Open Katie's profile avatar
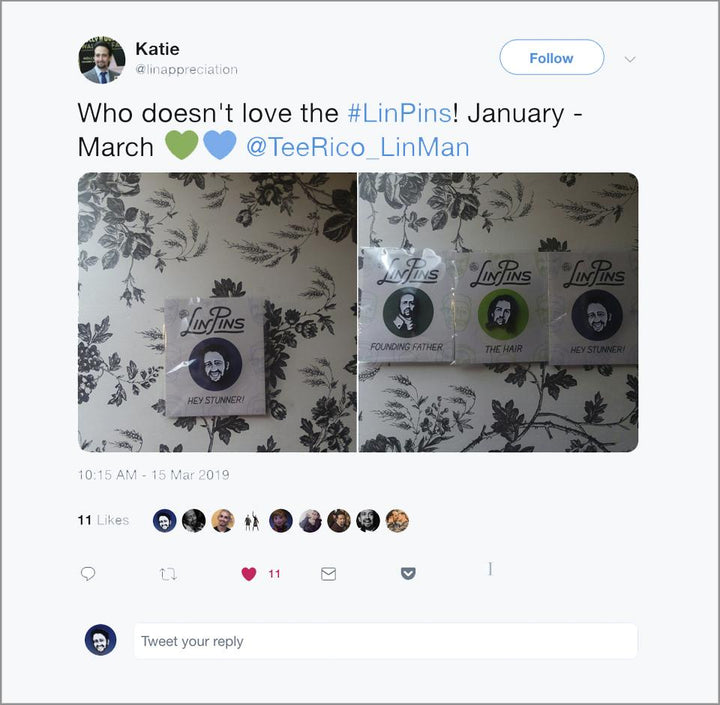Image resolution: width=720 pixels, height=705 pixels. point(101,60)
